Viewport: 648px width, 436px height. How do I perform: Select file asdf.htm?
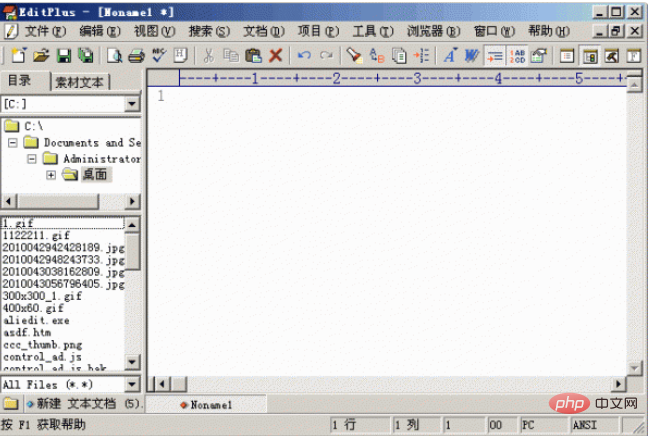[27, 332]
